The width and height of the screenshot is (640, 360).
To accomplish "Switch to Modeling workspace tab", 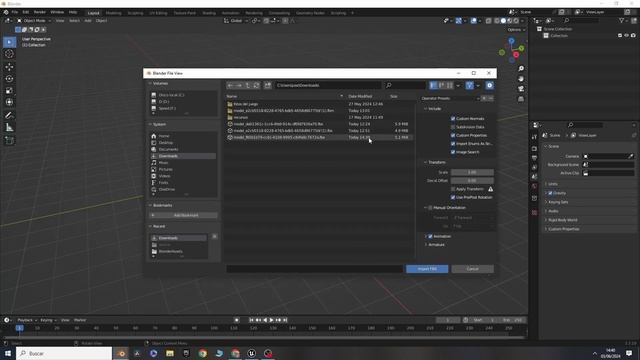I will (x=113, y=13).
